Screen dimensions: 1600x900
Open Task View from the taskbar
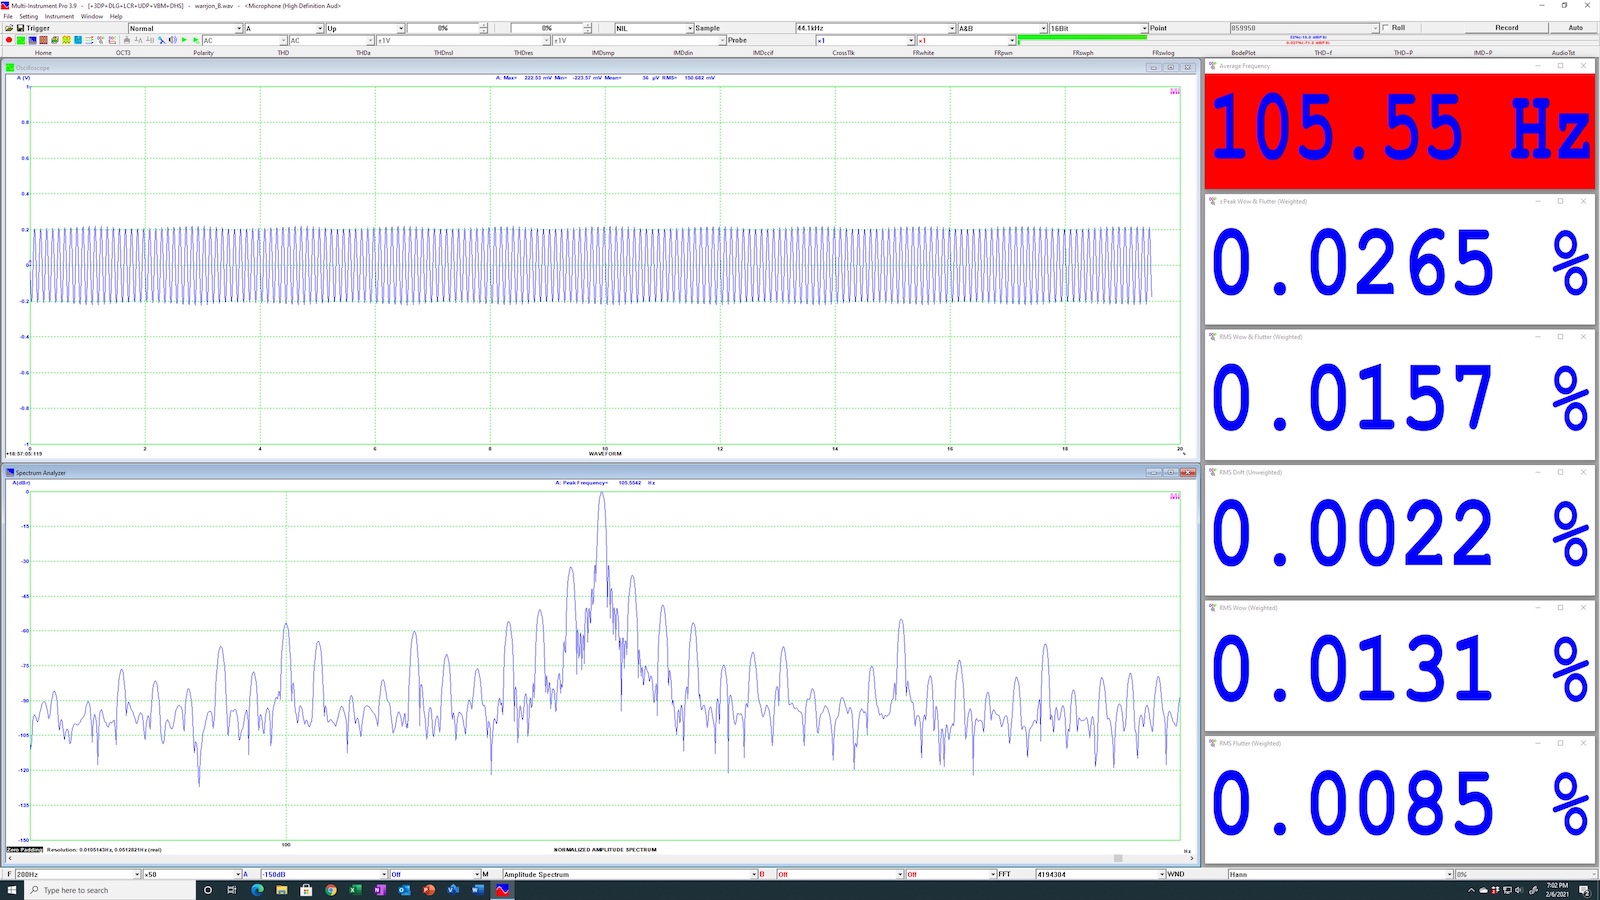pos(232,890)
